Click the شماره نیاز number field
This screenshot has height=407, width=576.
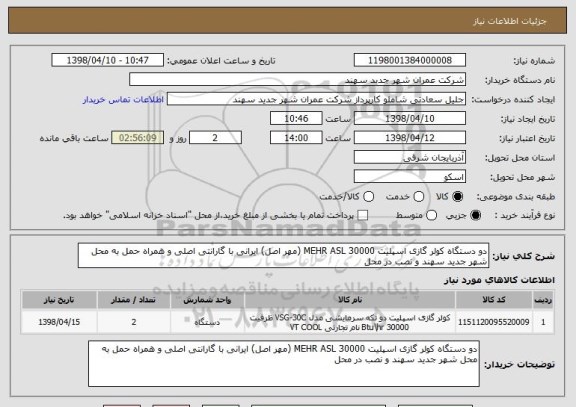[x=410, y=60]
